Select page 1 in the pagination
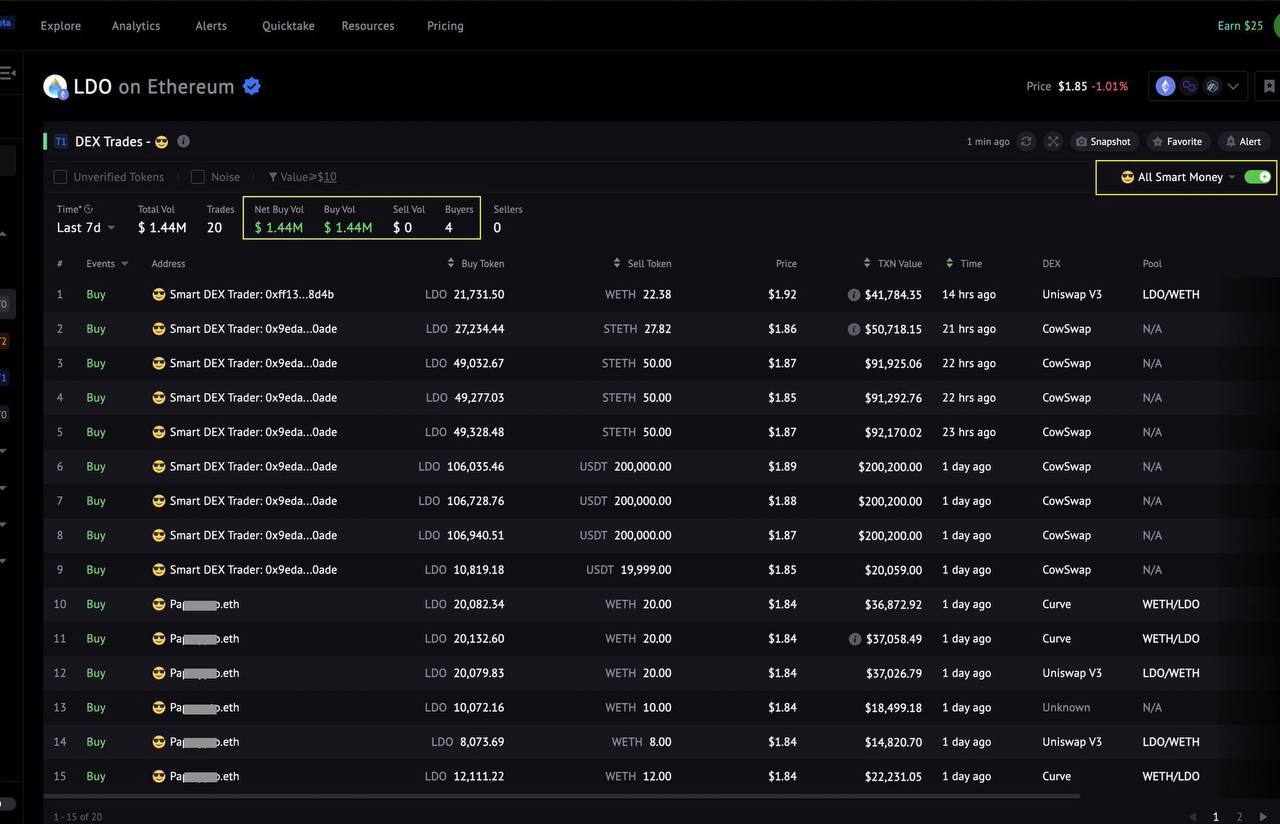The width and height of the screenshot is (1280, 824). pos(1216,817)
